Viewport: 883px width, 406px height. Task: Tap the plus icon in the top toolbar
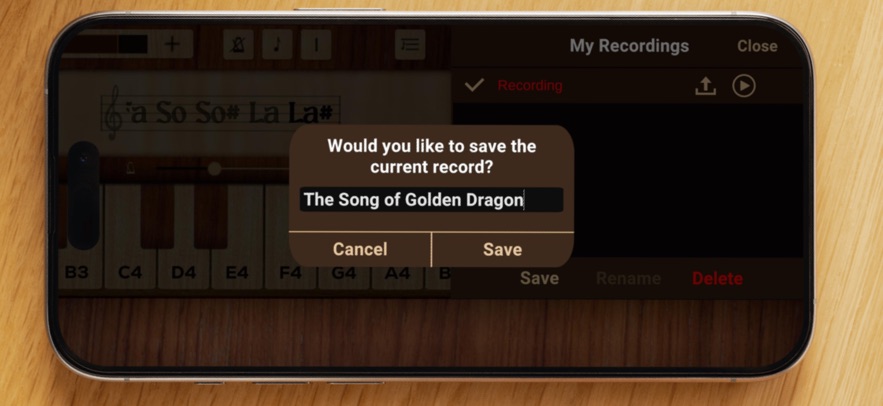coord(172,44)
